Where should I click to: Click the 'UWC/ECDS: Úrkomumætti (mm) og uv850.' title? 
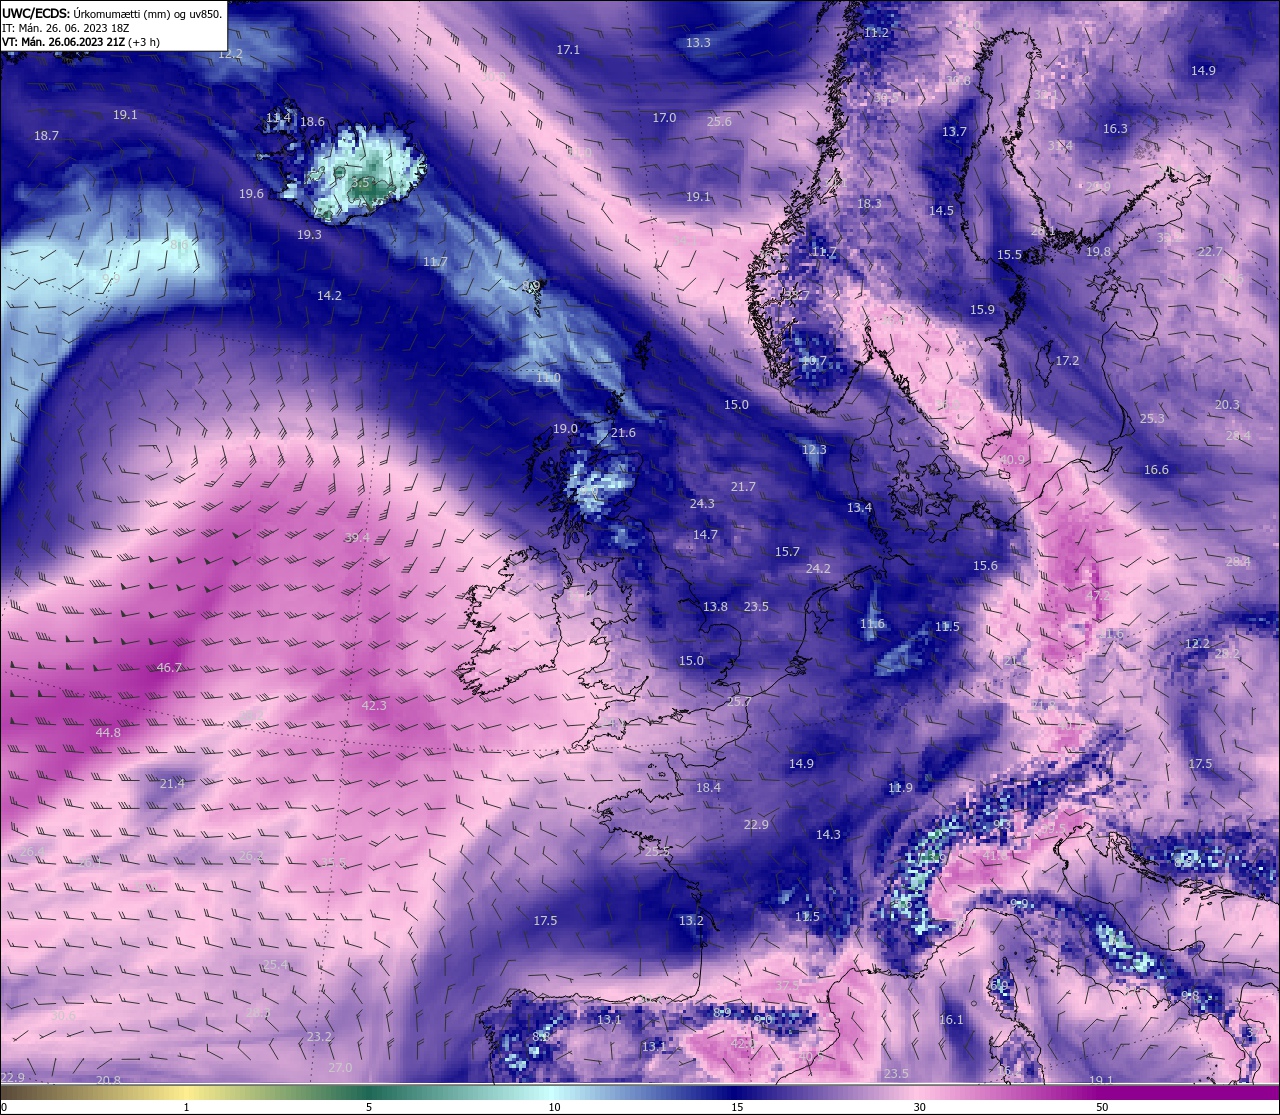click(x=111, y=13)
